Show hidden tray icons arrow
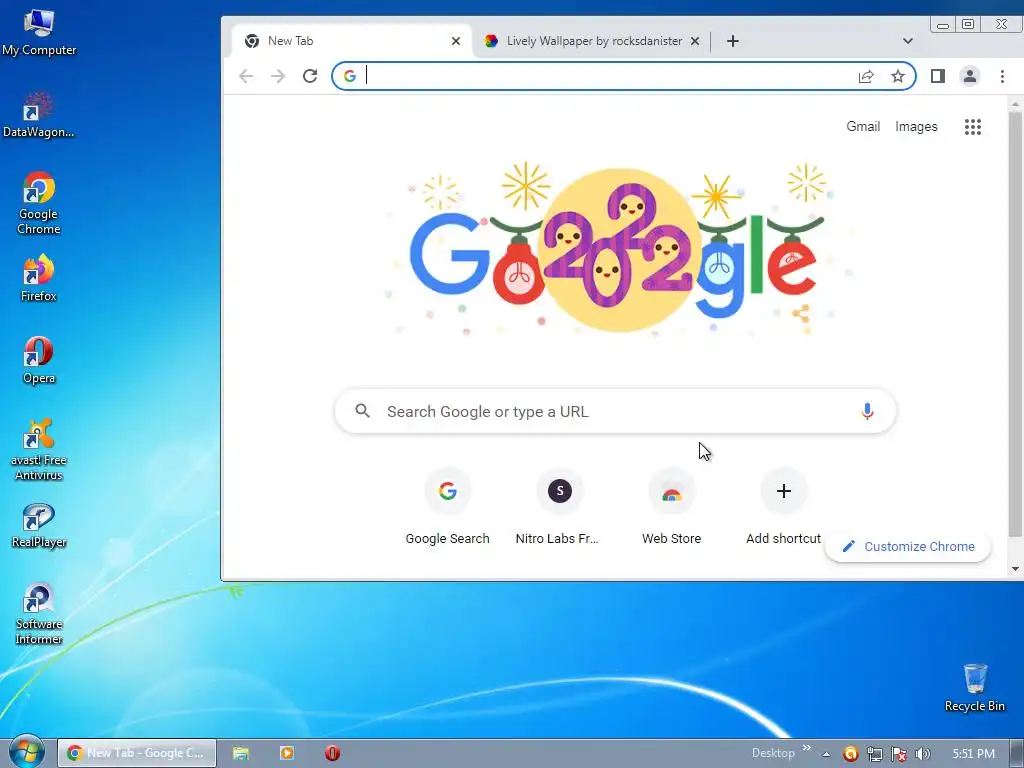This screenshot has width=1024, height=768. pos(826,754)
